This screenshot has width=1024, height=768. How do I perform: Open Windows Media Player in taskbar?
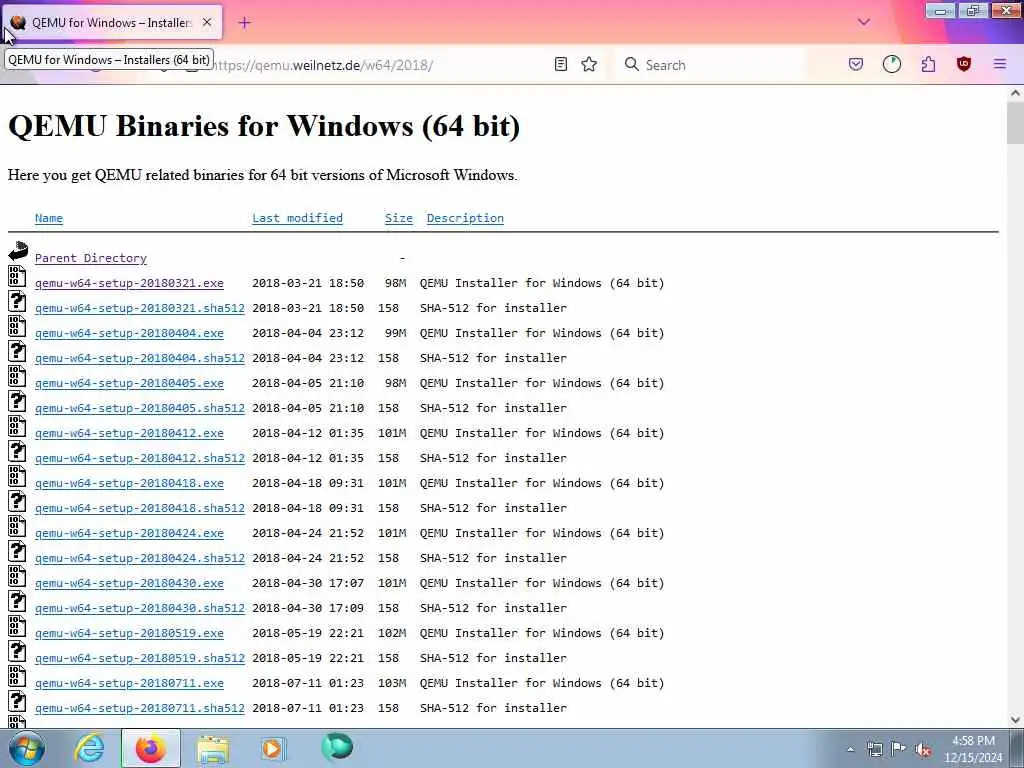[x=273, y=748]
